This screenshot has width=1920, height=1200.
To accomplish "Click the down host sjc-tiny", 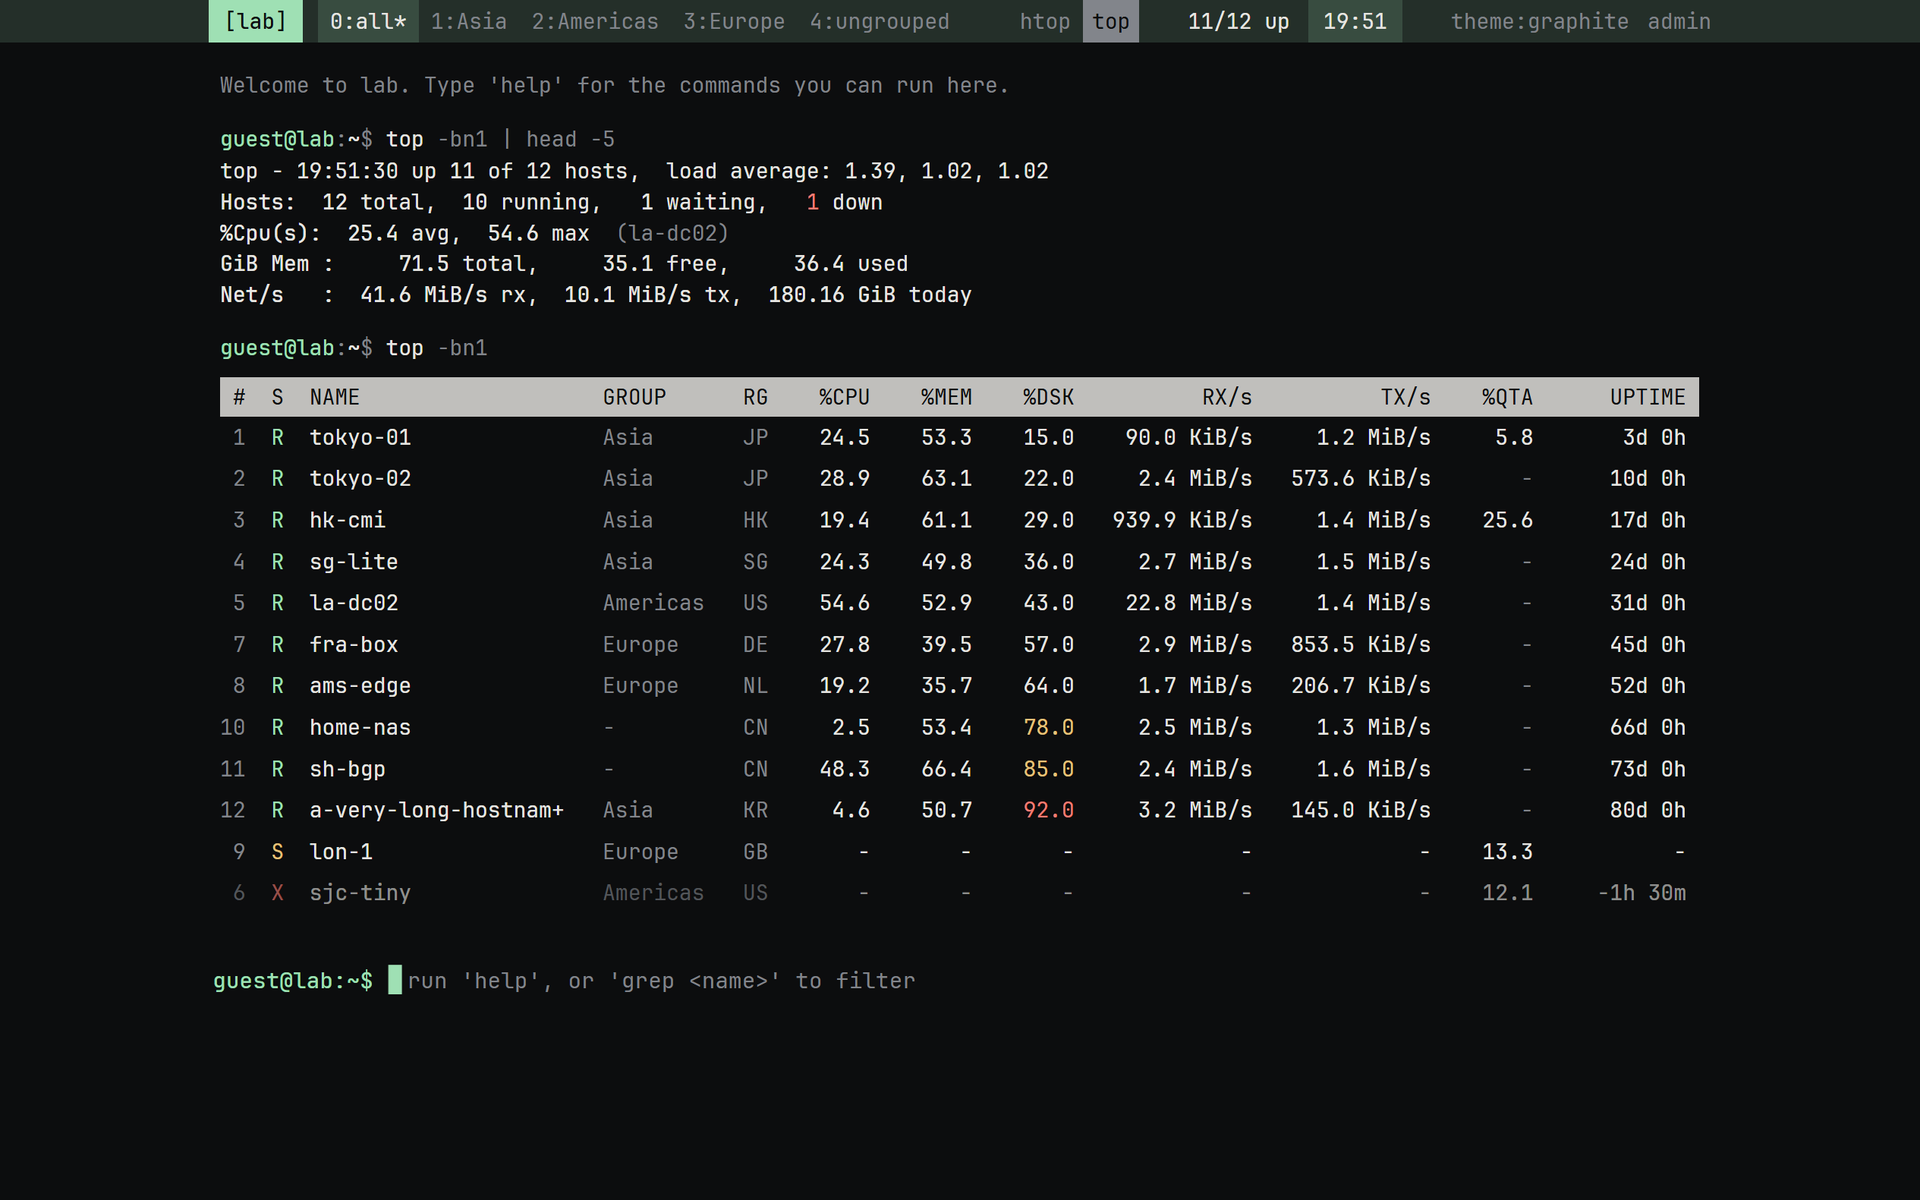I will coord(360,893).
